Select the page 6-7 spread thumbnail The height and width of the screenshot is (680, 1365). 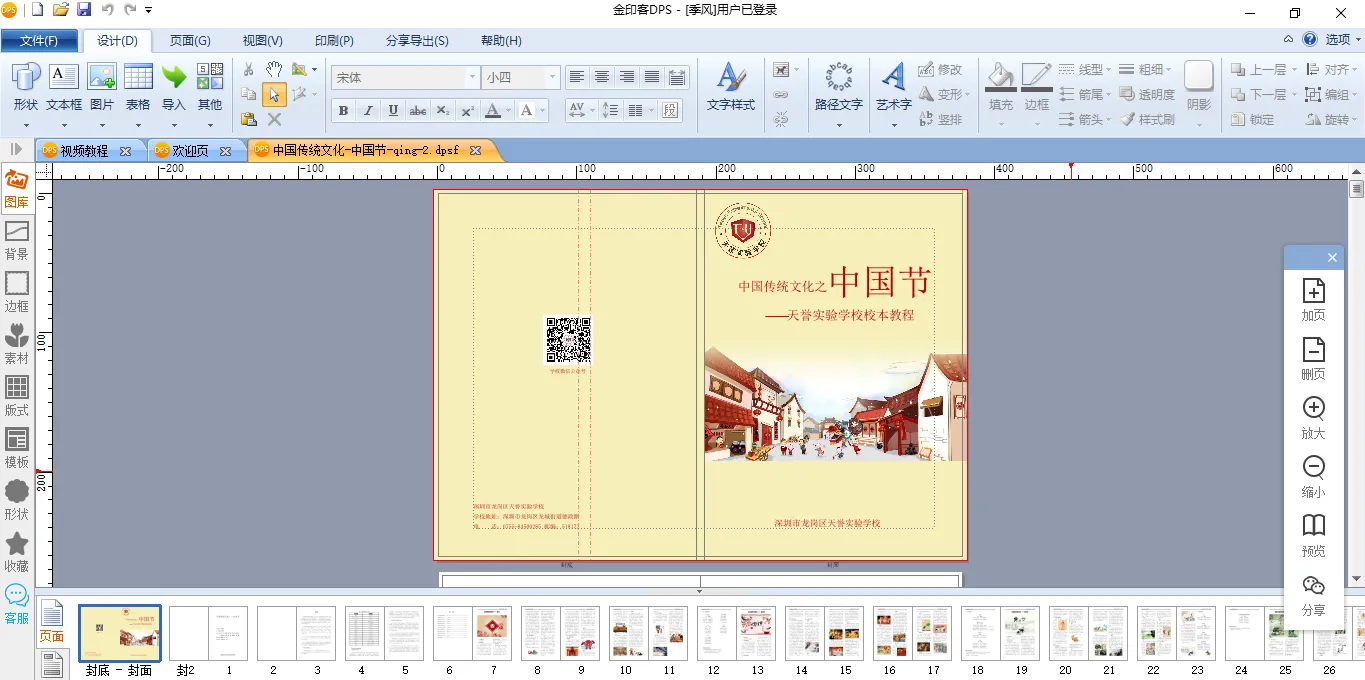[472, 632]
